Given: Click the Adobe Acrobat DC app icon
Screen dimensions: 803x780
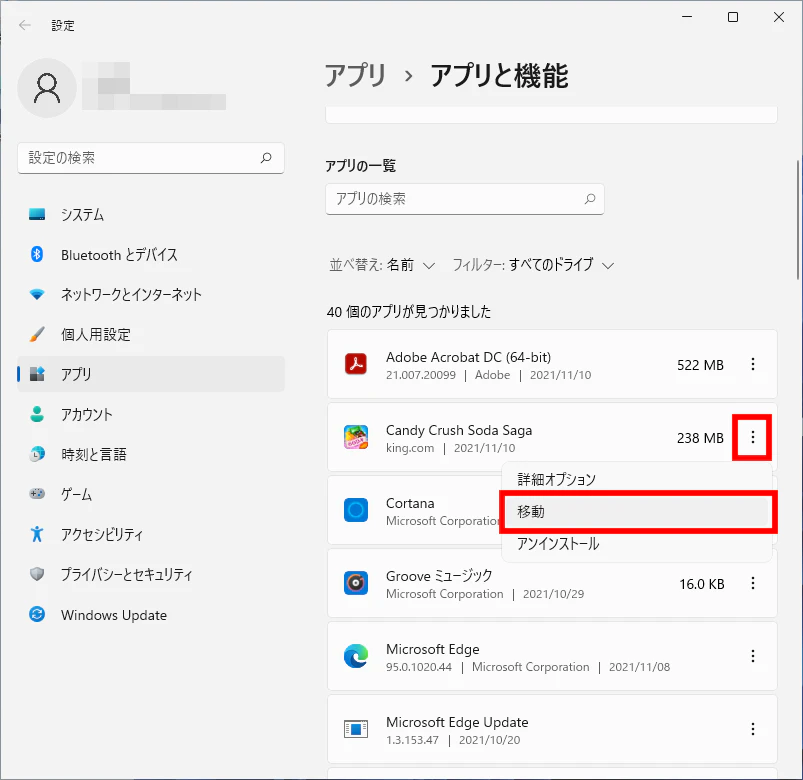Looking at the screenshot, I should click(356, 364).
